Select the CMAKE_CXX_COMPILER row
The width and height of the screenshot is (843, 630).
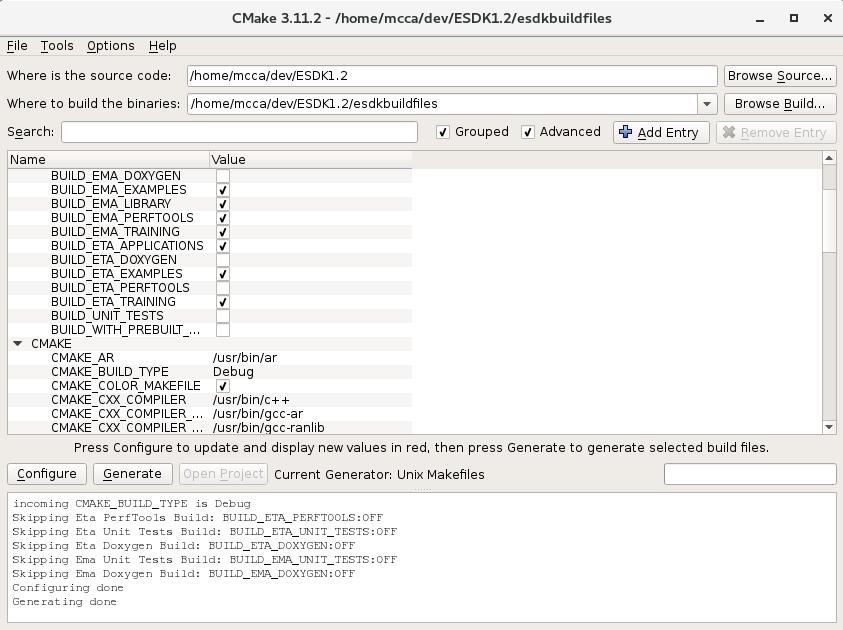(x=210, y=399)
